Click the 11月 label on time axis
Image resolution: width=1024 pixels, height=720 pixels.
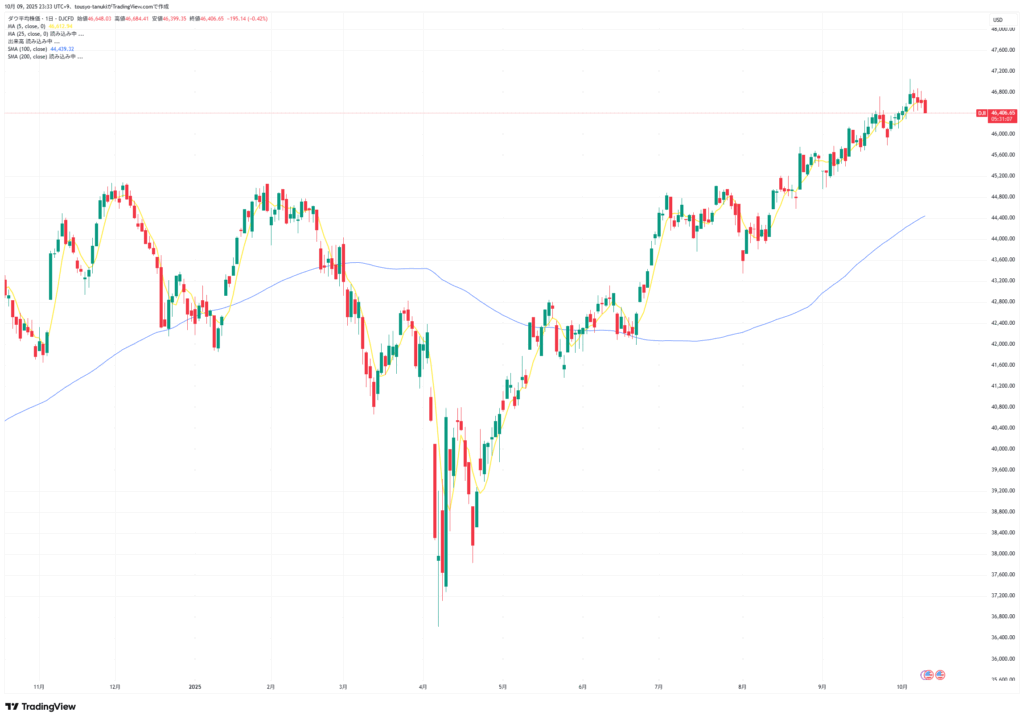click(x=39, y=687)
